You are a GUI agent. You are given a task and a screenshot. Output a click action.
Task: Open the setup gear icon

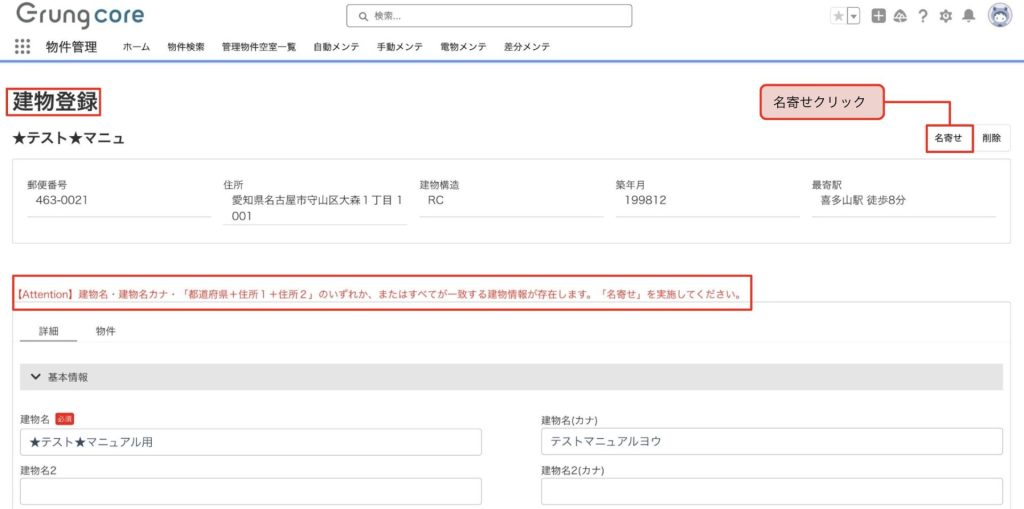(945, 16)
